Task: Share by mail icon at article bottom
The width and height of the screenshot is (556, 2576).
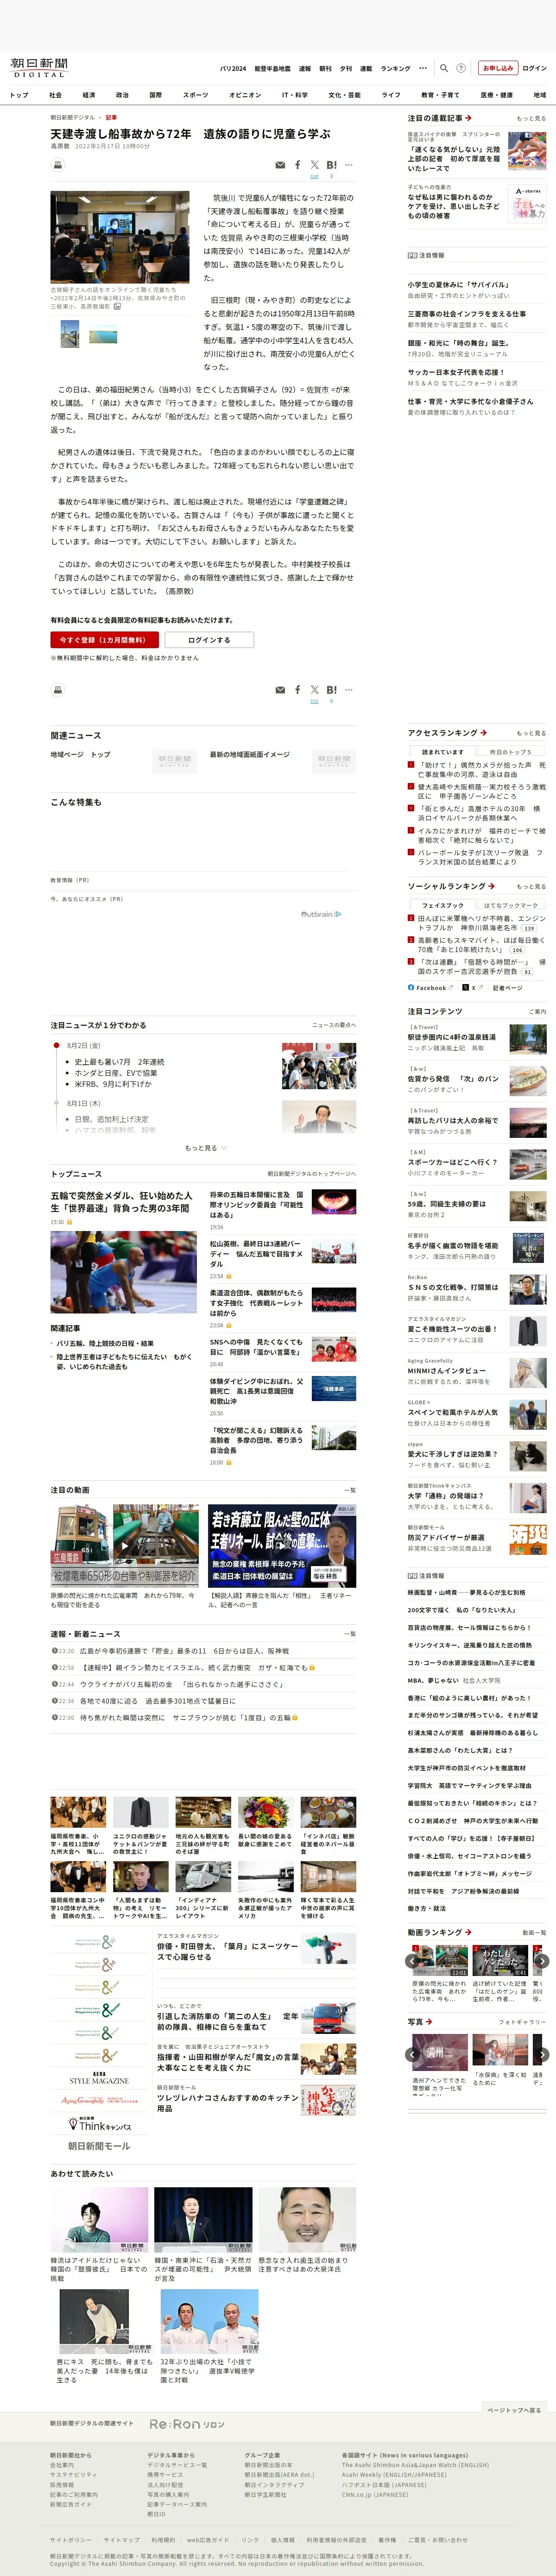Action: 280,690
